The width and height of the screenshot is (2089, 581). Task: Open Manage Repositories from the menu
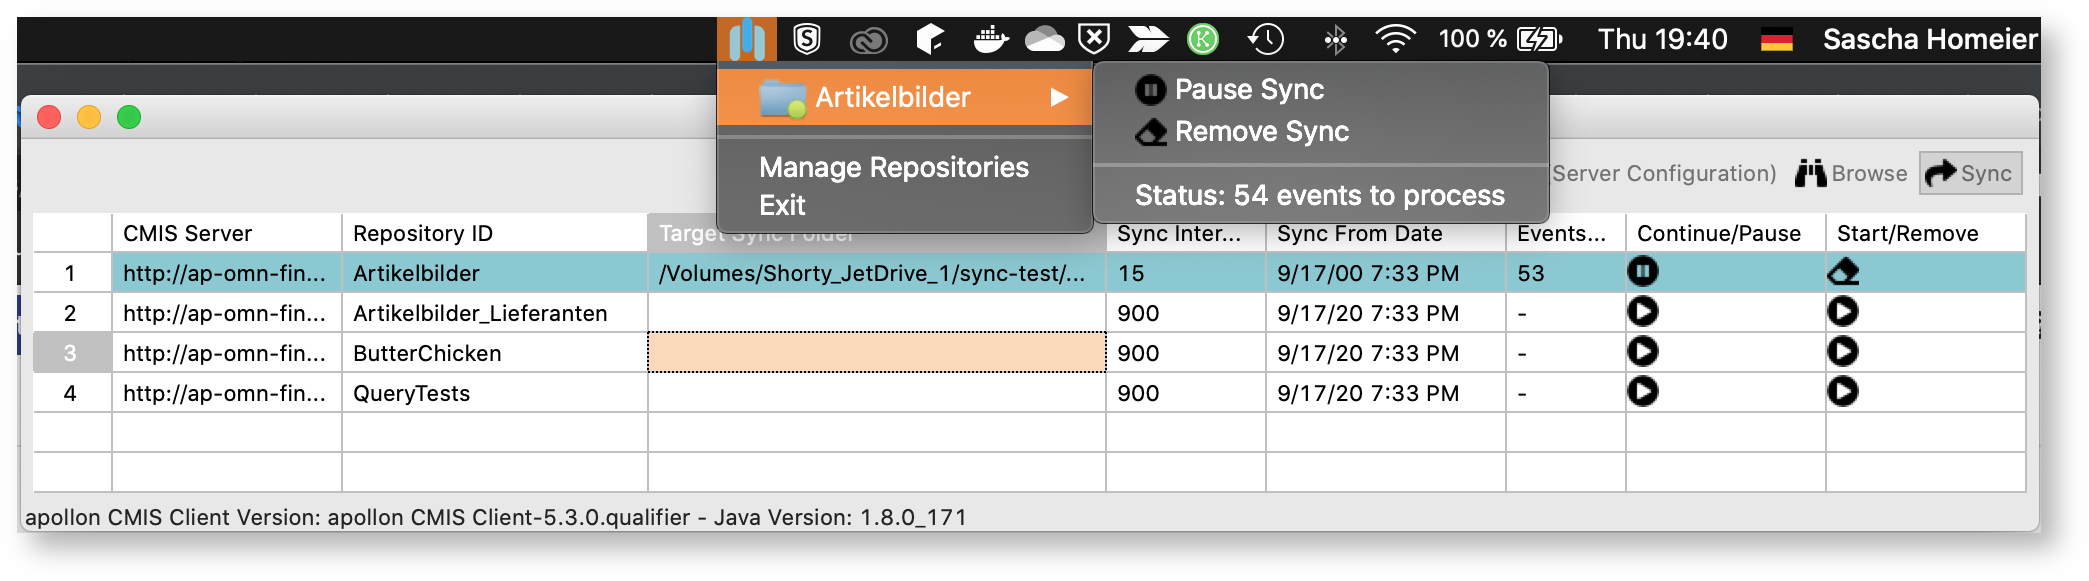pos(893,167)
